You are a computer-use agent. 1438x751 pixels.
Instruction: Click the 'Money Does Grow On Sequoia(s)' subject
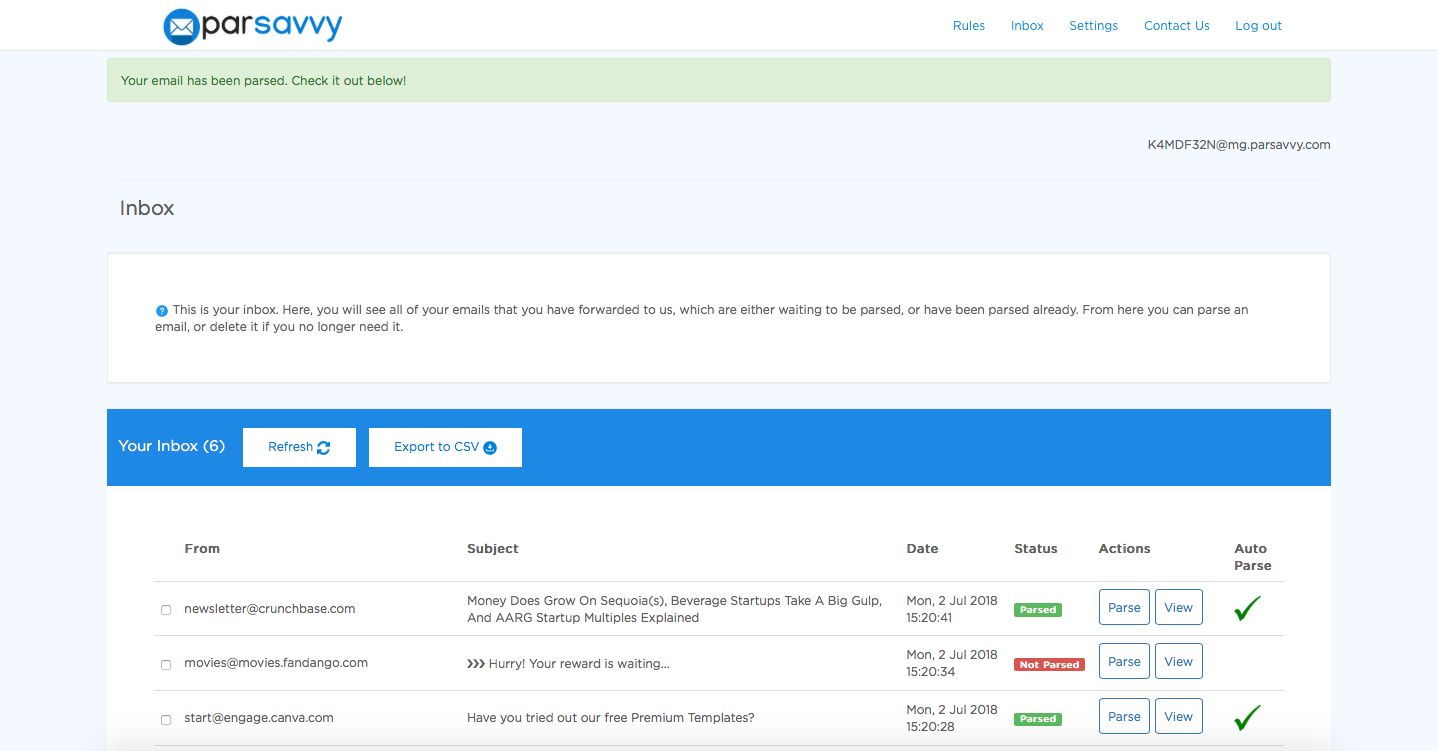[674, 609]
